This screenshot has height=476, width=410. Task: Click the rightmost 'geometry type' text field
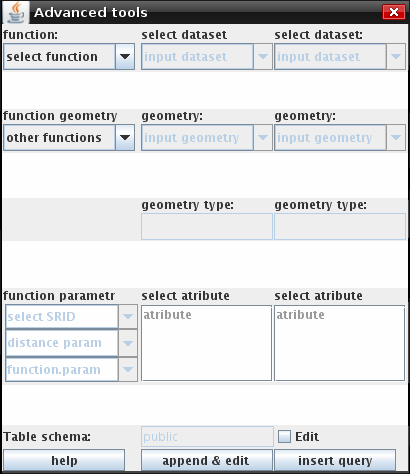340,227
